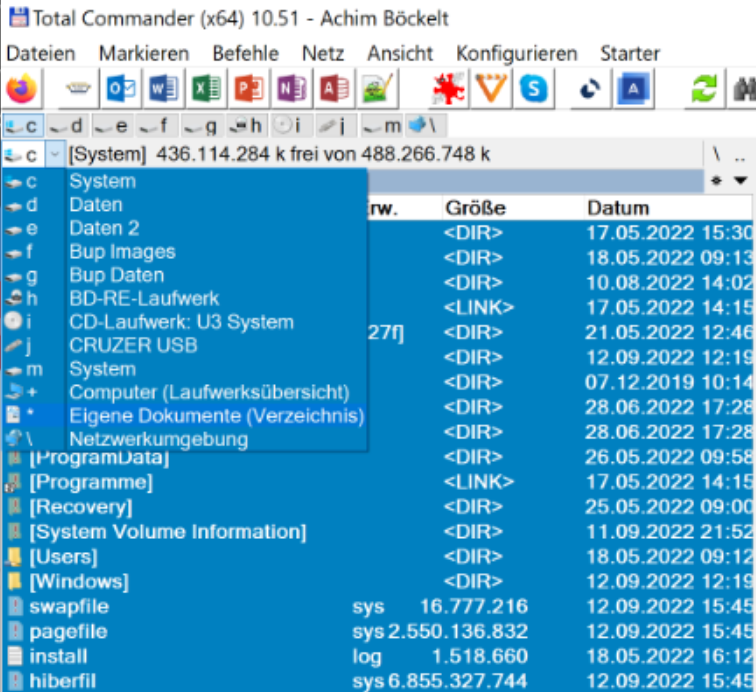The height and width of the screenshot is (692, 756).
Task: Open the picture editor icon with pencil
Action: (377, 89)
